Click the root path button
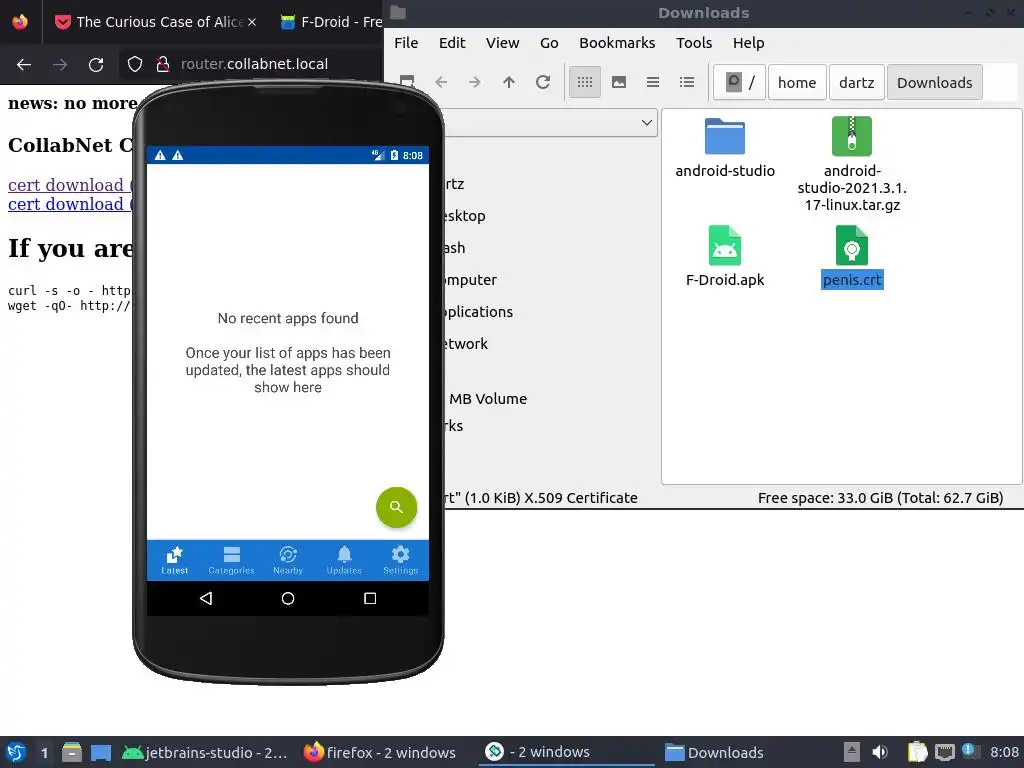 pos(740,82)
